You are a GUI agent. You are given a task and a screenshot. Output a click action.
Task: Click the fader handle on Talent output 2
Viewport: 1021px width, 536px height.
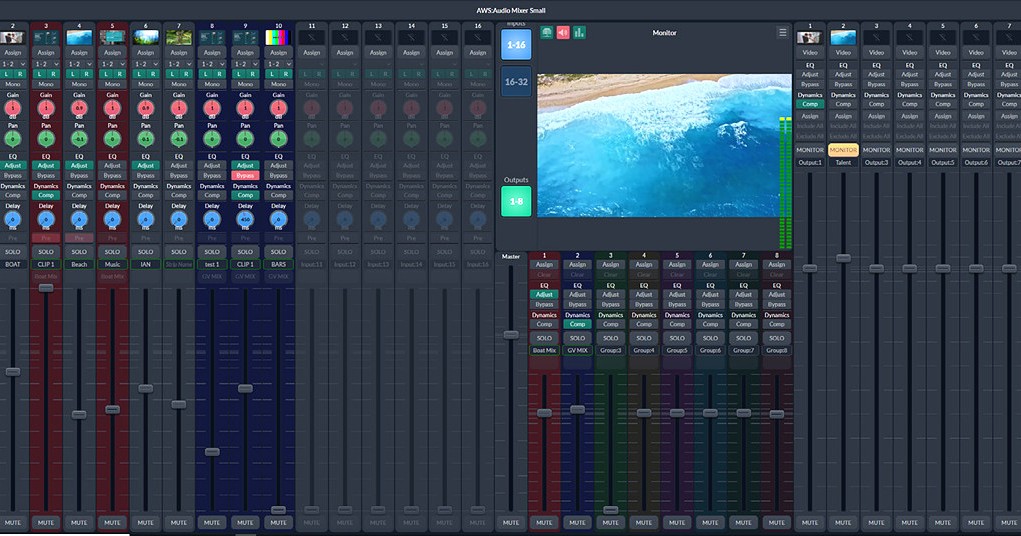click(843, 259)
